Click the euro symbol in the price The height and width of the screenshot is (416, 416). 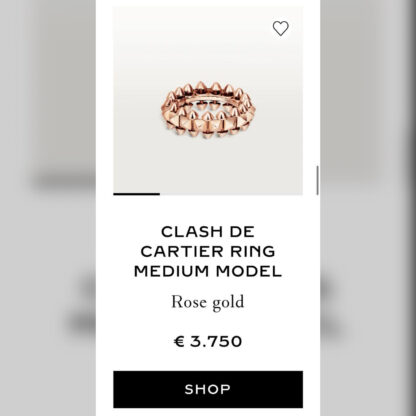click(x=179, y=342)
